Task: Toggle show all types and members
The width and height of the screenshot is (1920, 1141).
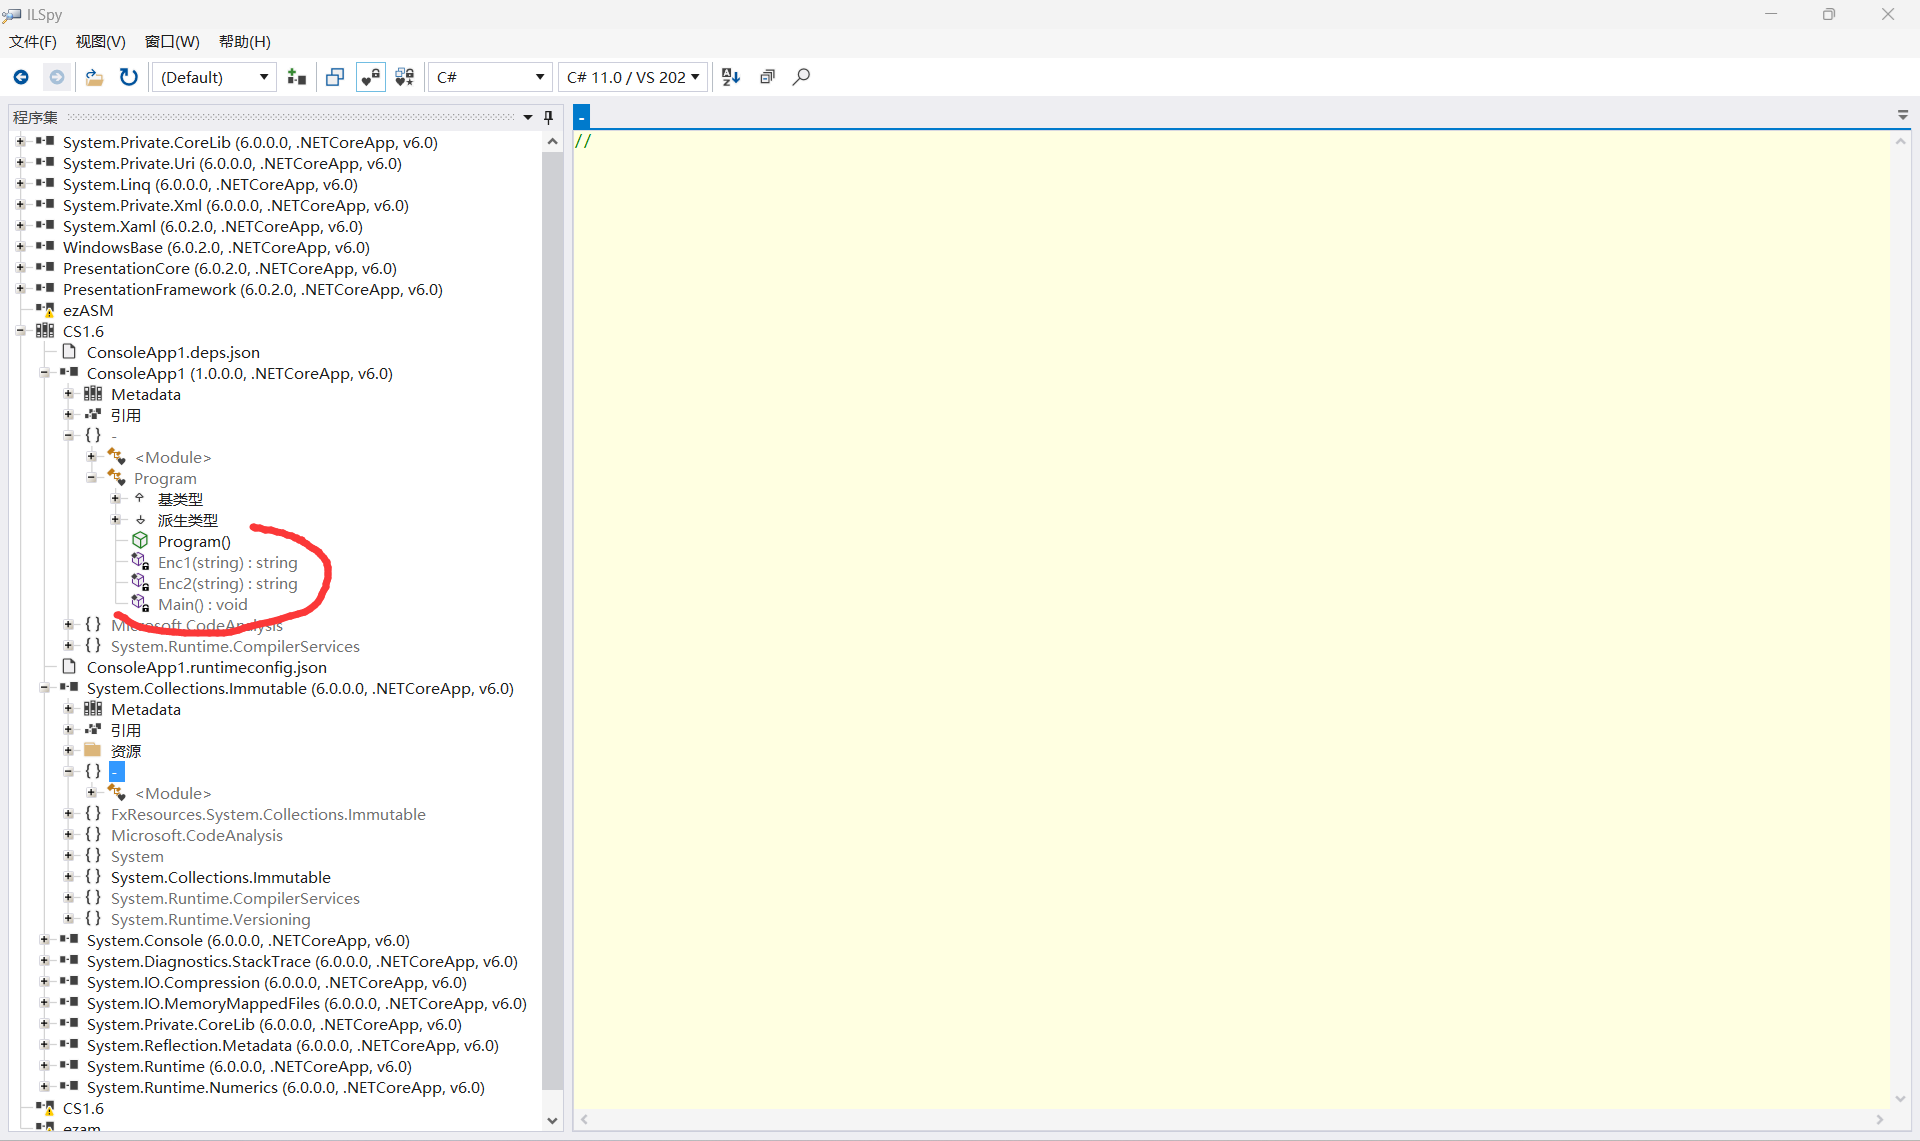Action: [x=405, y=77]
